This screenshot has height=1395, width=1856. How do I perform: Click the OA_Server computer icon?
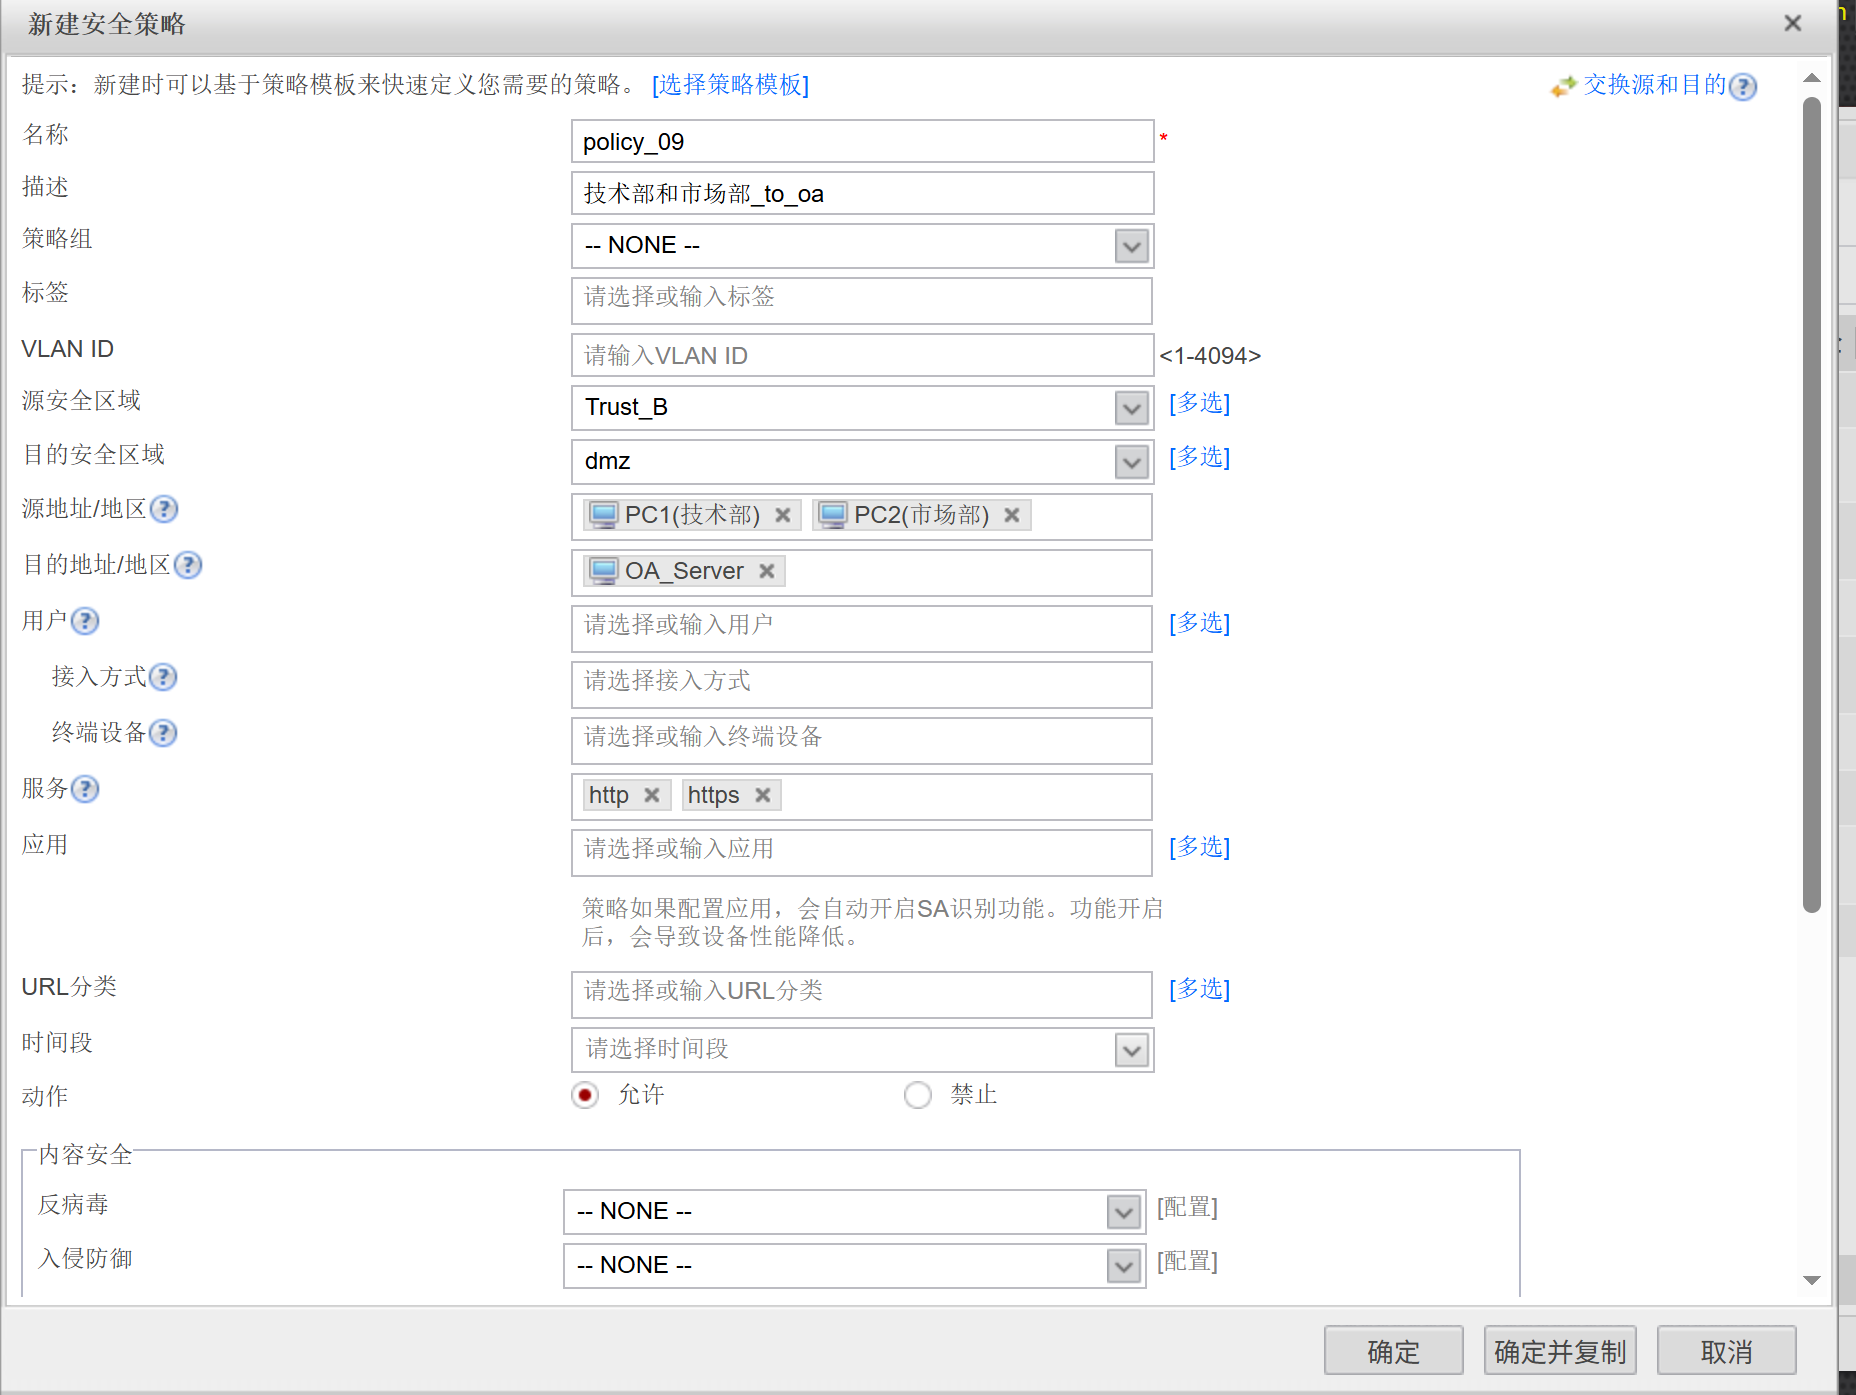[604, 571]
